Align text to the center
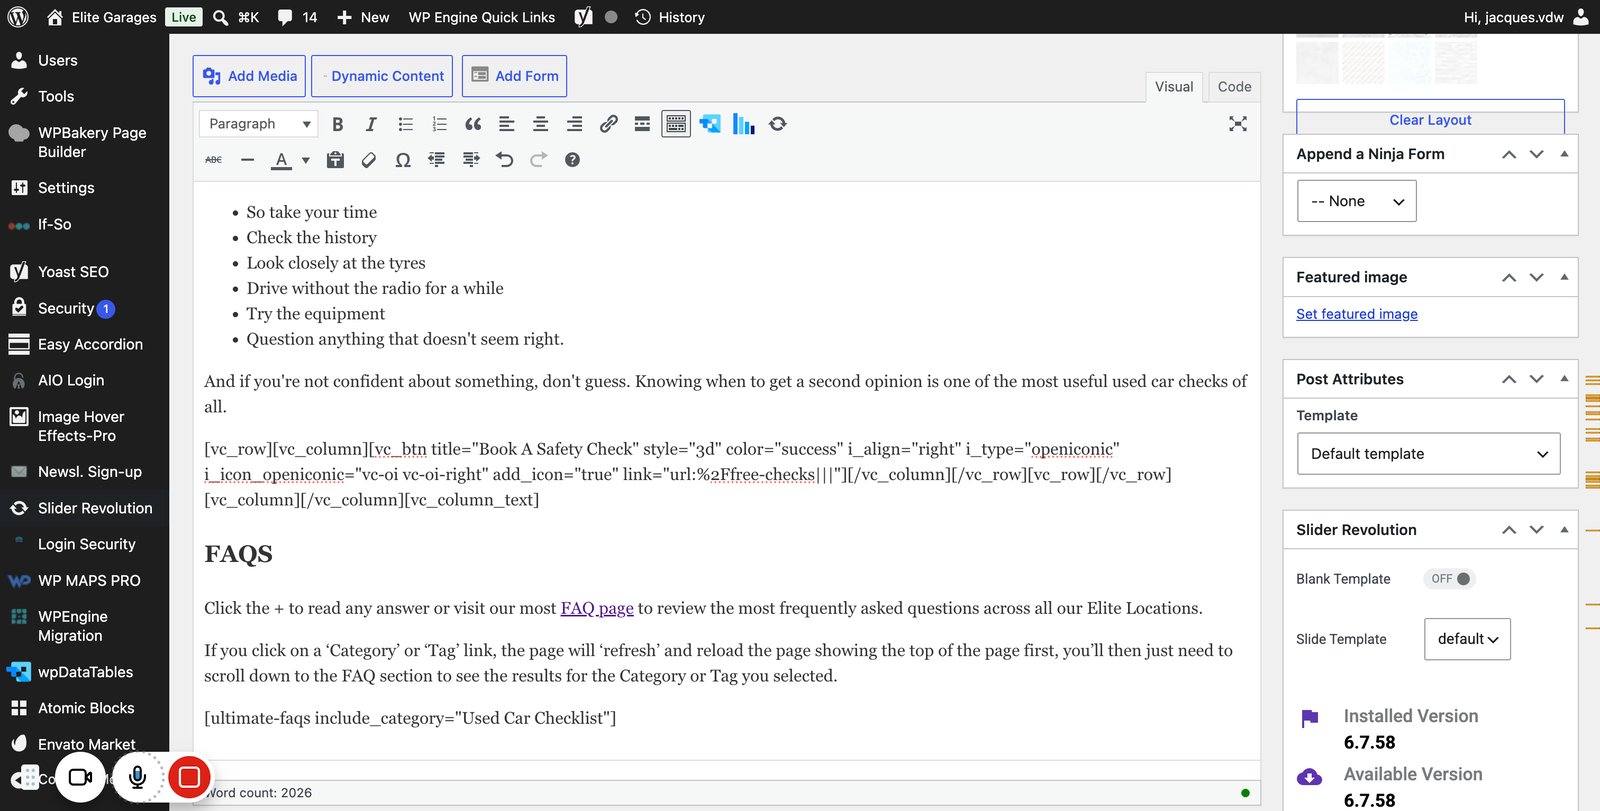Viewport: 1600px width, 811px height. pos(540,124)
